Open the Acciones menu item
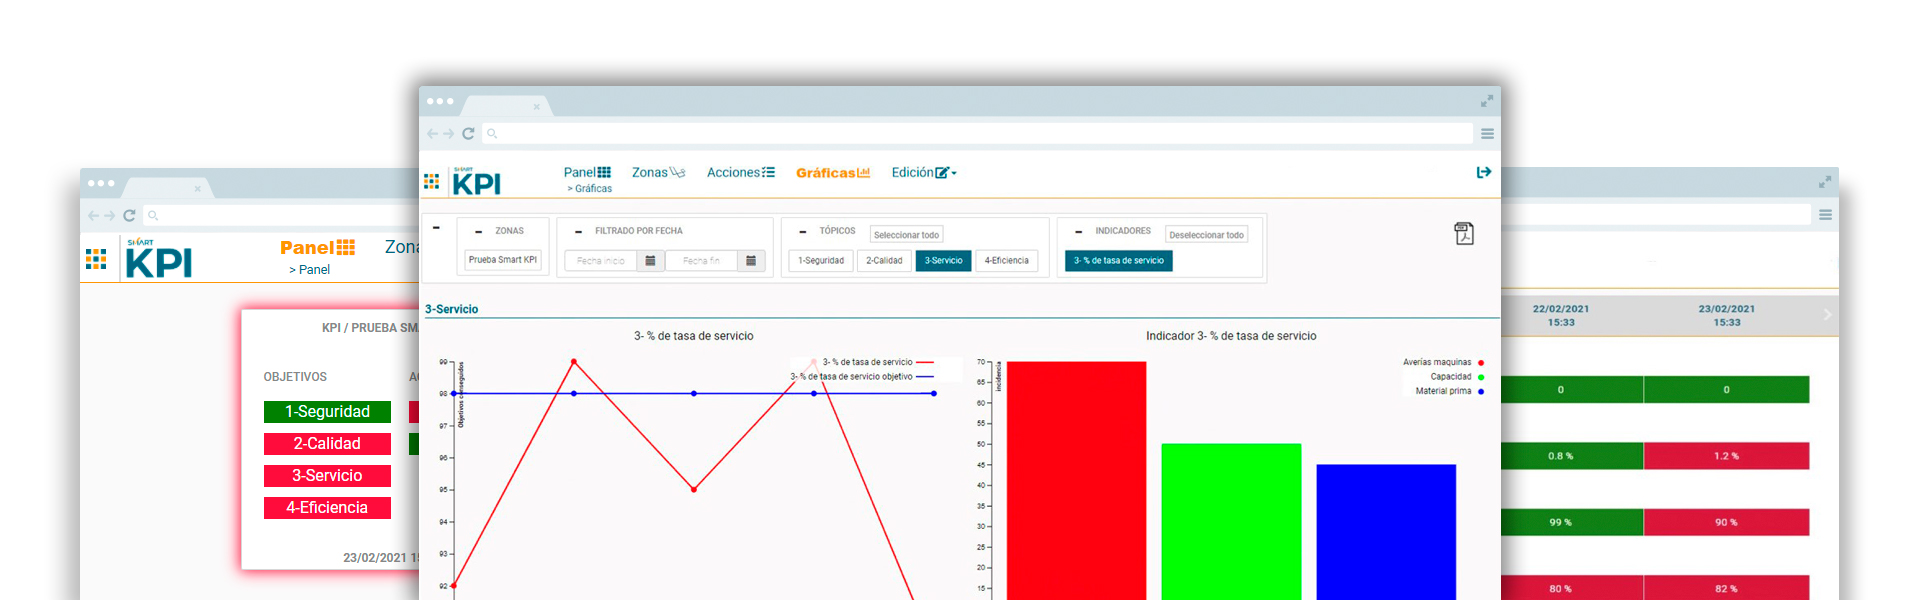Viewport: 1920px width, 600px height. click(741, 172)
